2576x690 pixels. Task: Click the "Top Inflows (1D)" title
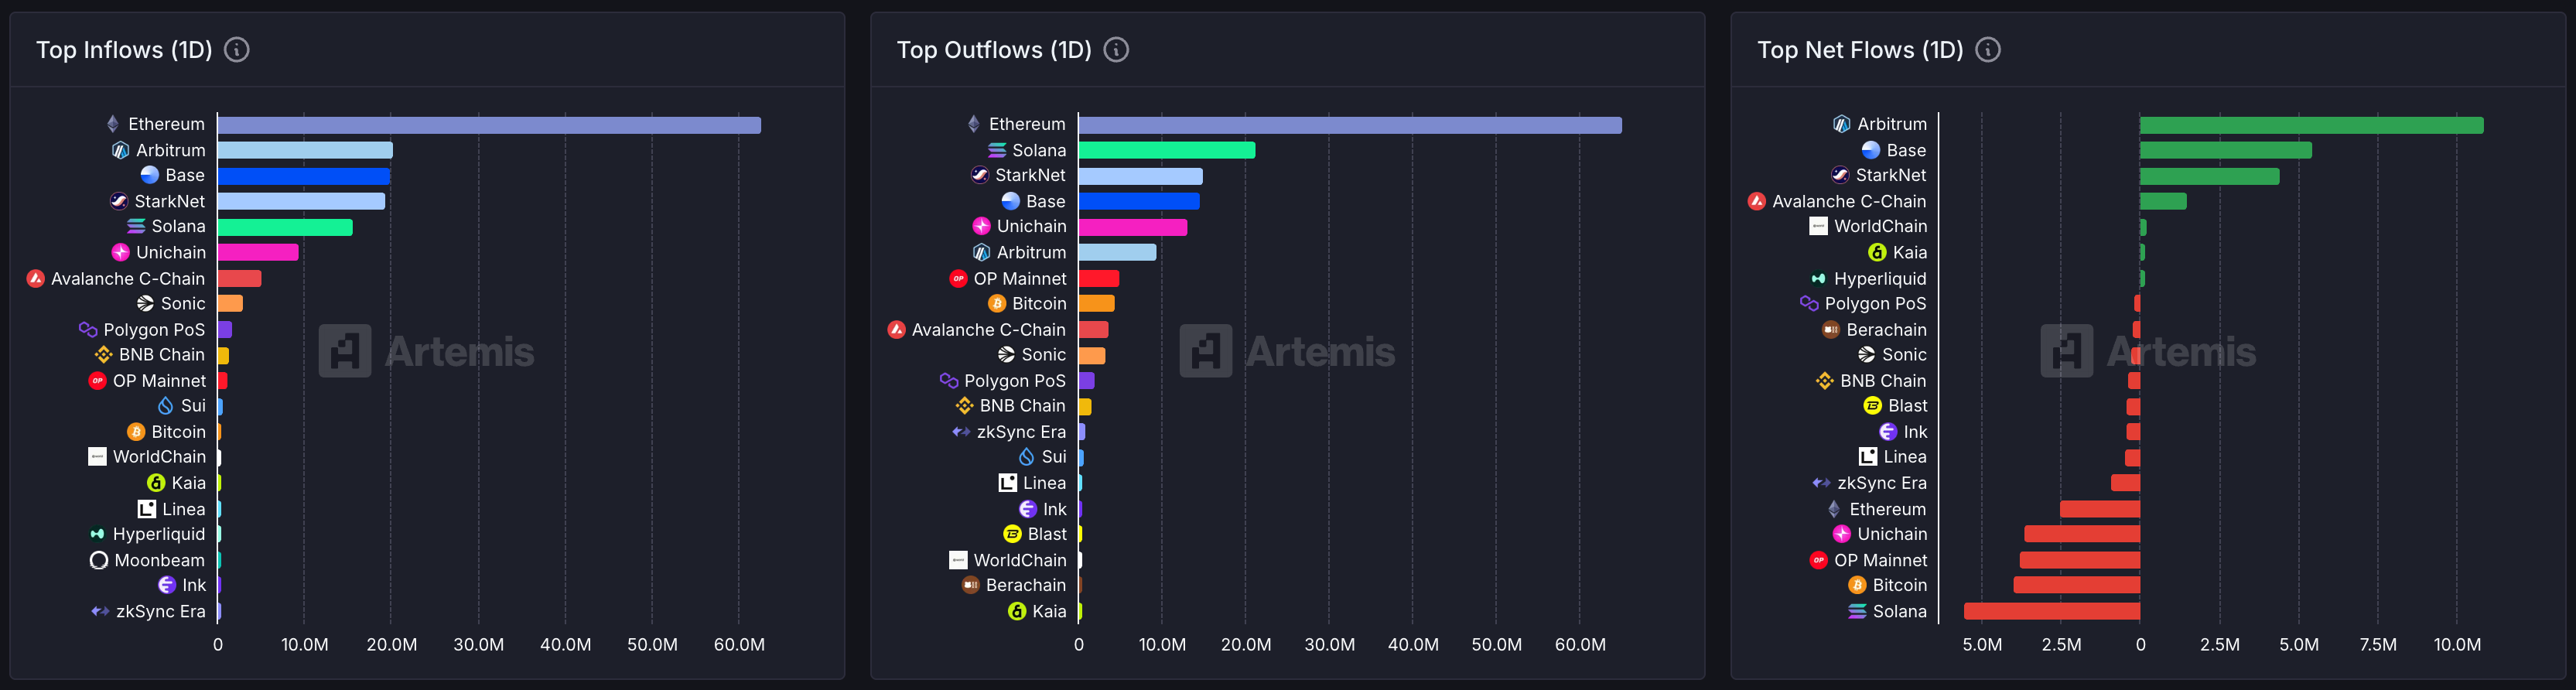[x=125, y=50]
